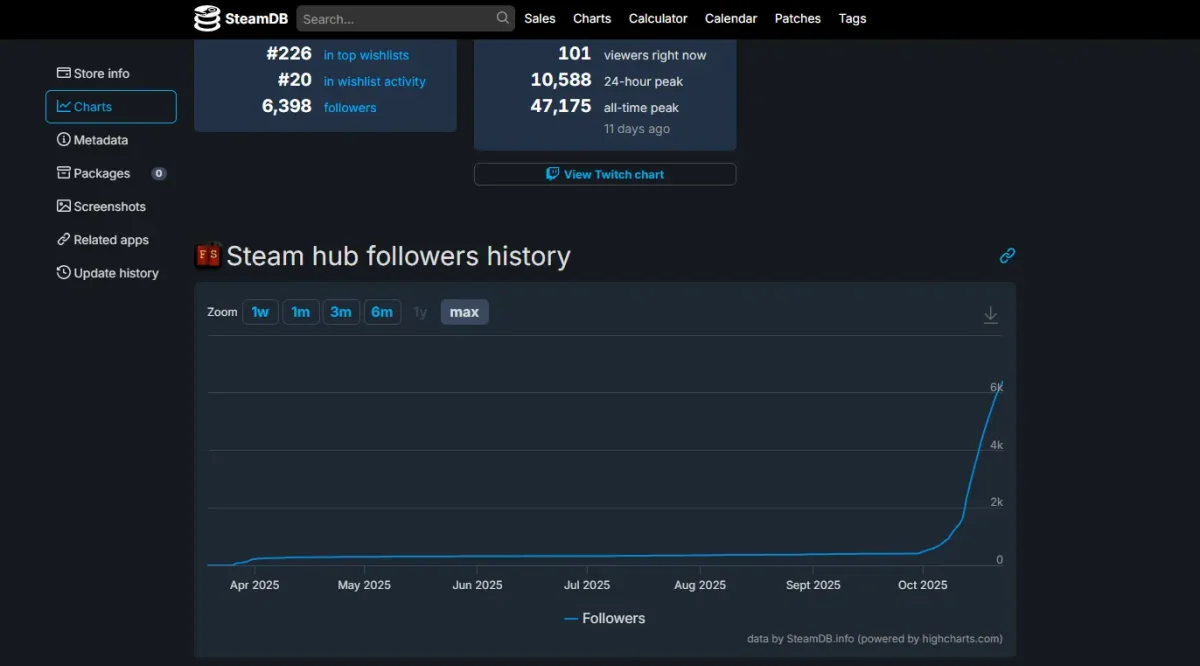1200x666 pixels.
Task: Open the Calculator menu item
Action: tap(657, 18)
